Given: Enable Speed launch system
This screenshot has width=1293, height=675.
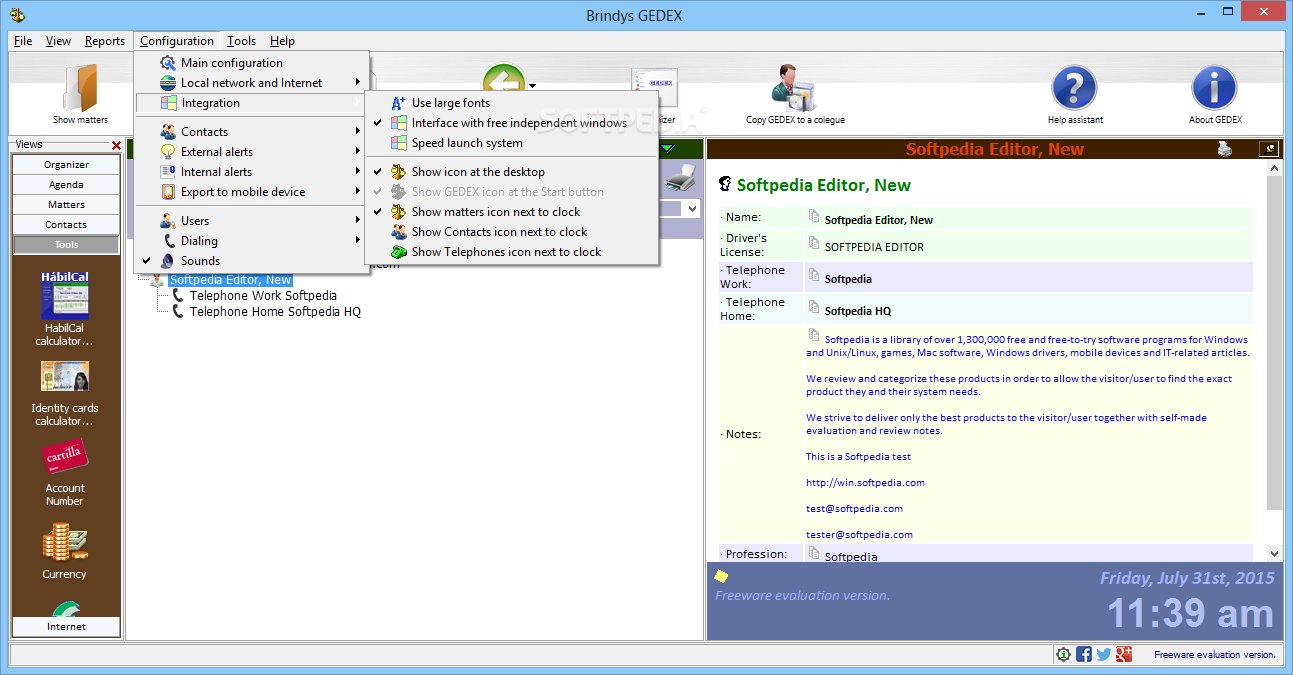Looking at the screenshot, I should pyautogui.click(x=511, y=143).
